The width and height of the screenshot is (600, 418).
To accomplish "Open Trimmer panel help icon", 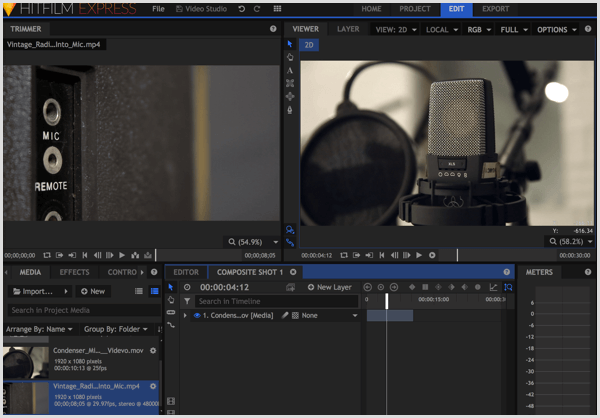I will click(273, 29).
